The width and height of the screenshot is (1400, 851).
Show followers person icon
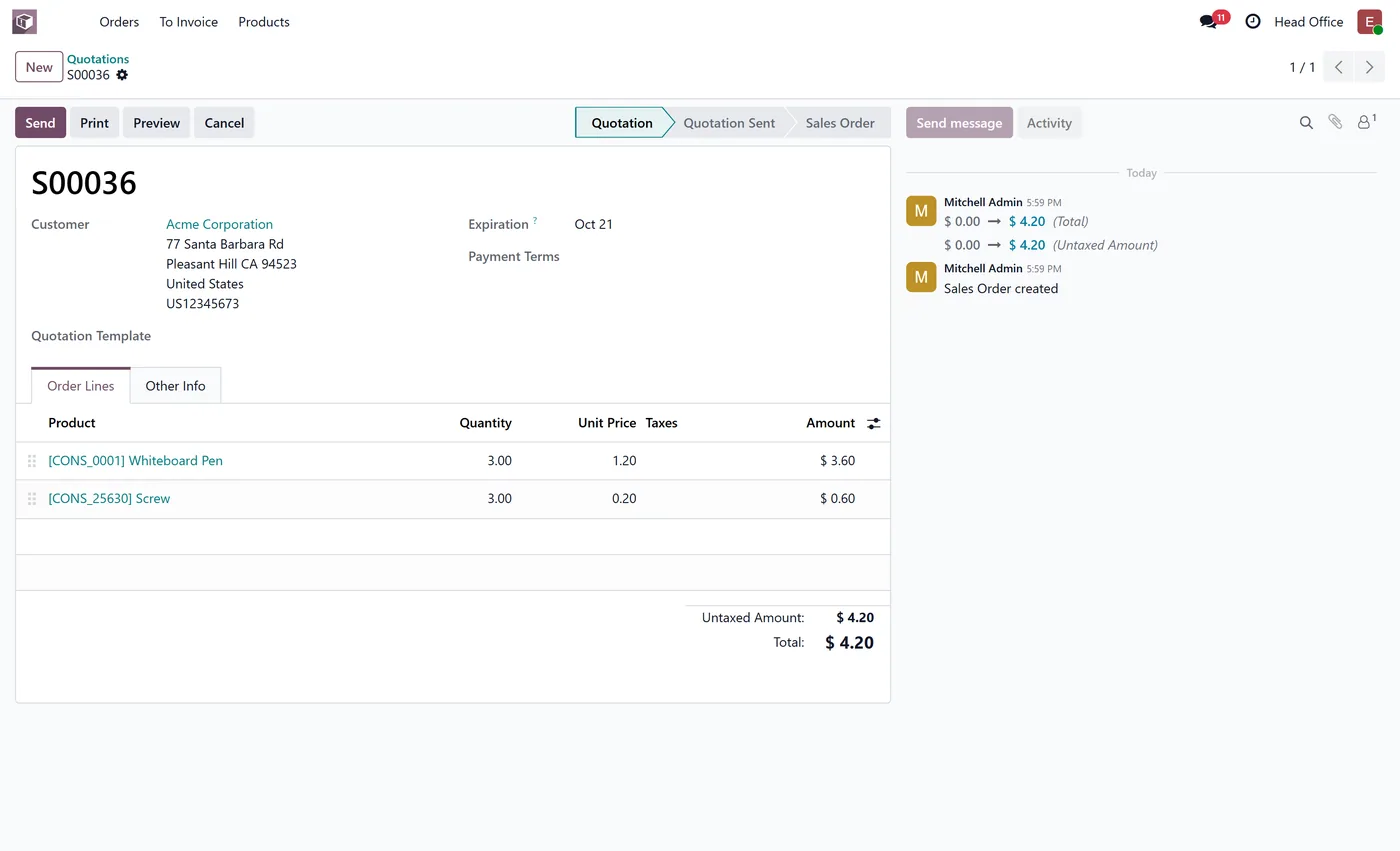(x=1366, y=122)
